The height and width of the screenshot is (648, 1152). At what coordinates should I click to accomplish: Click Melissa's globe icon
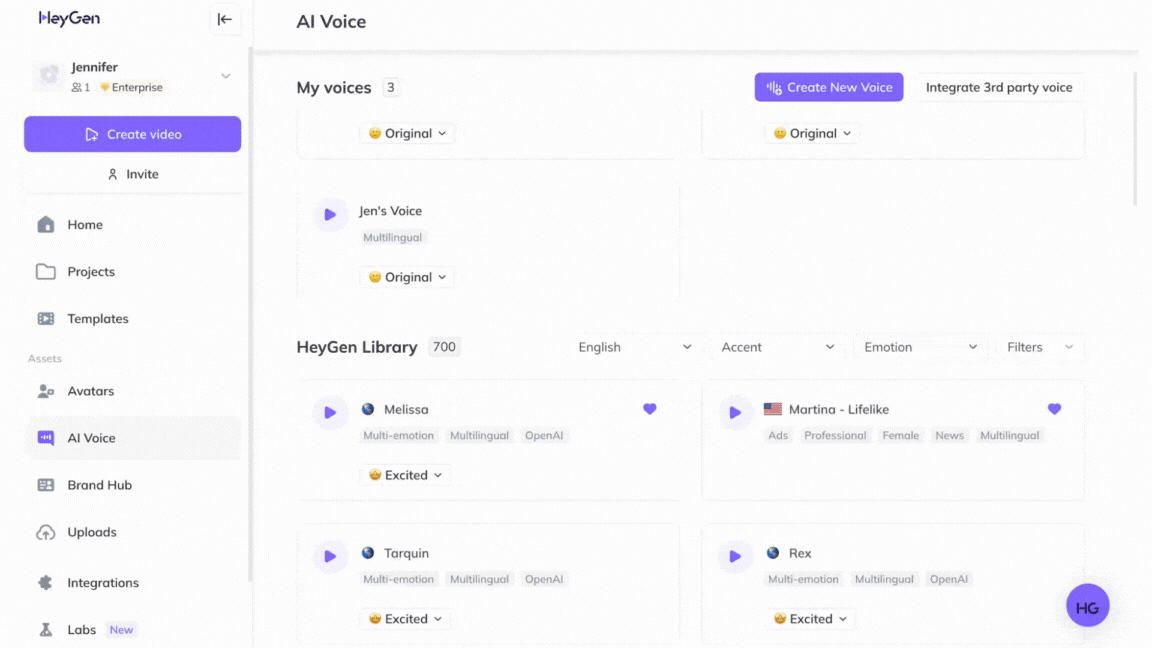[x=368, y=409]
